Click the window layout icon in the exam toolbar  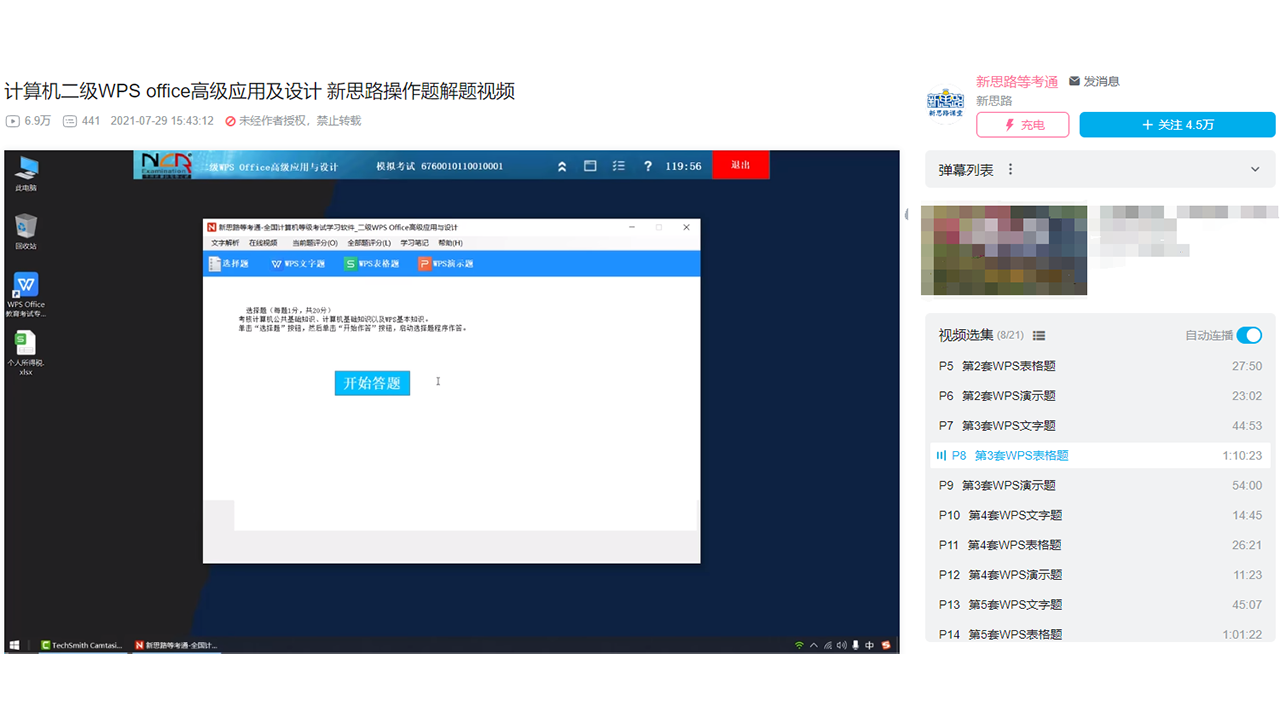tap(590, 166)
